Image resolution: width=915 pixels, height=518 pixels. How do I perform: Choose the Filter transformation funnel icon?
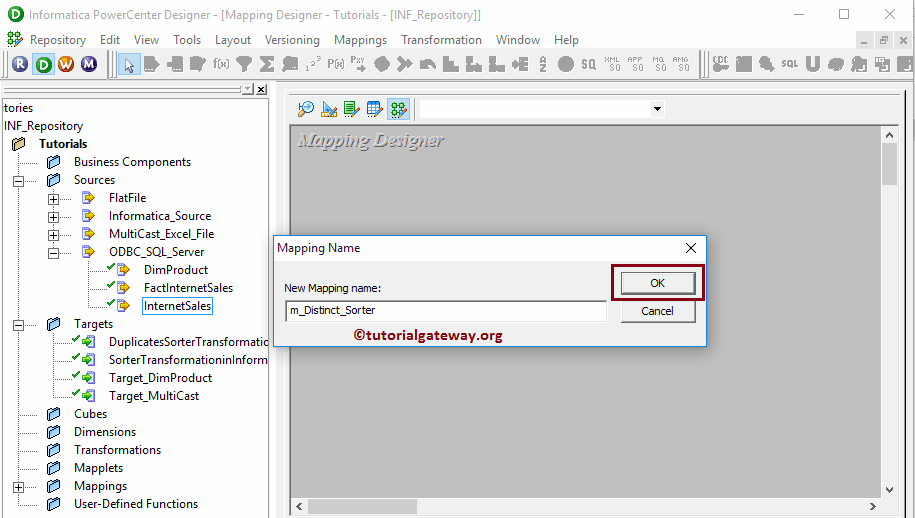tap(244, 64)
